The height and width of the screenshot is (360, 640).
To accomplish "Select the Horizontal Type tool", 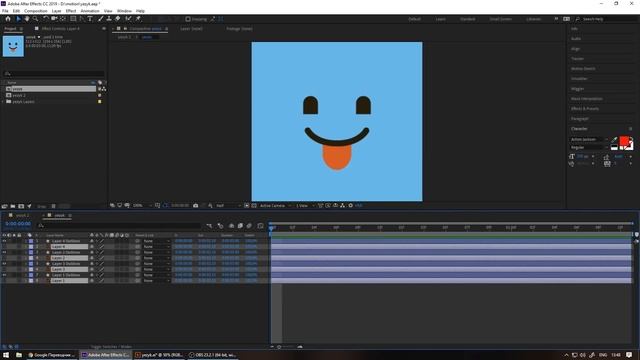I will tap(90, 19).
